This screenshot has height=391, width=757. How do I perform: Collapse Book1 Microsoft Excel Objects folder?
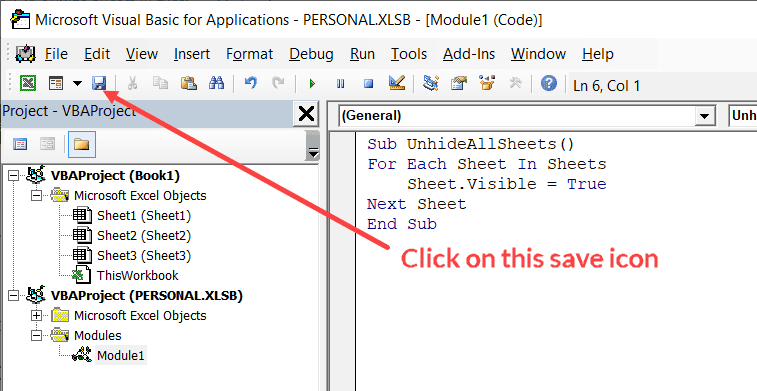[x=36, y=196]
